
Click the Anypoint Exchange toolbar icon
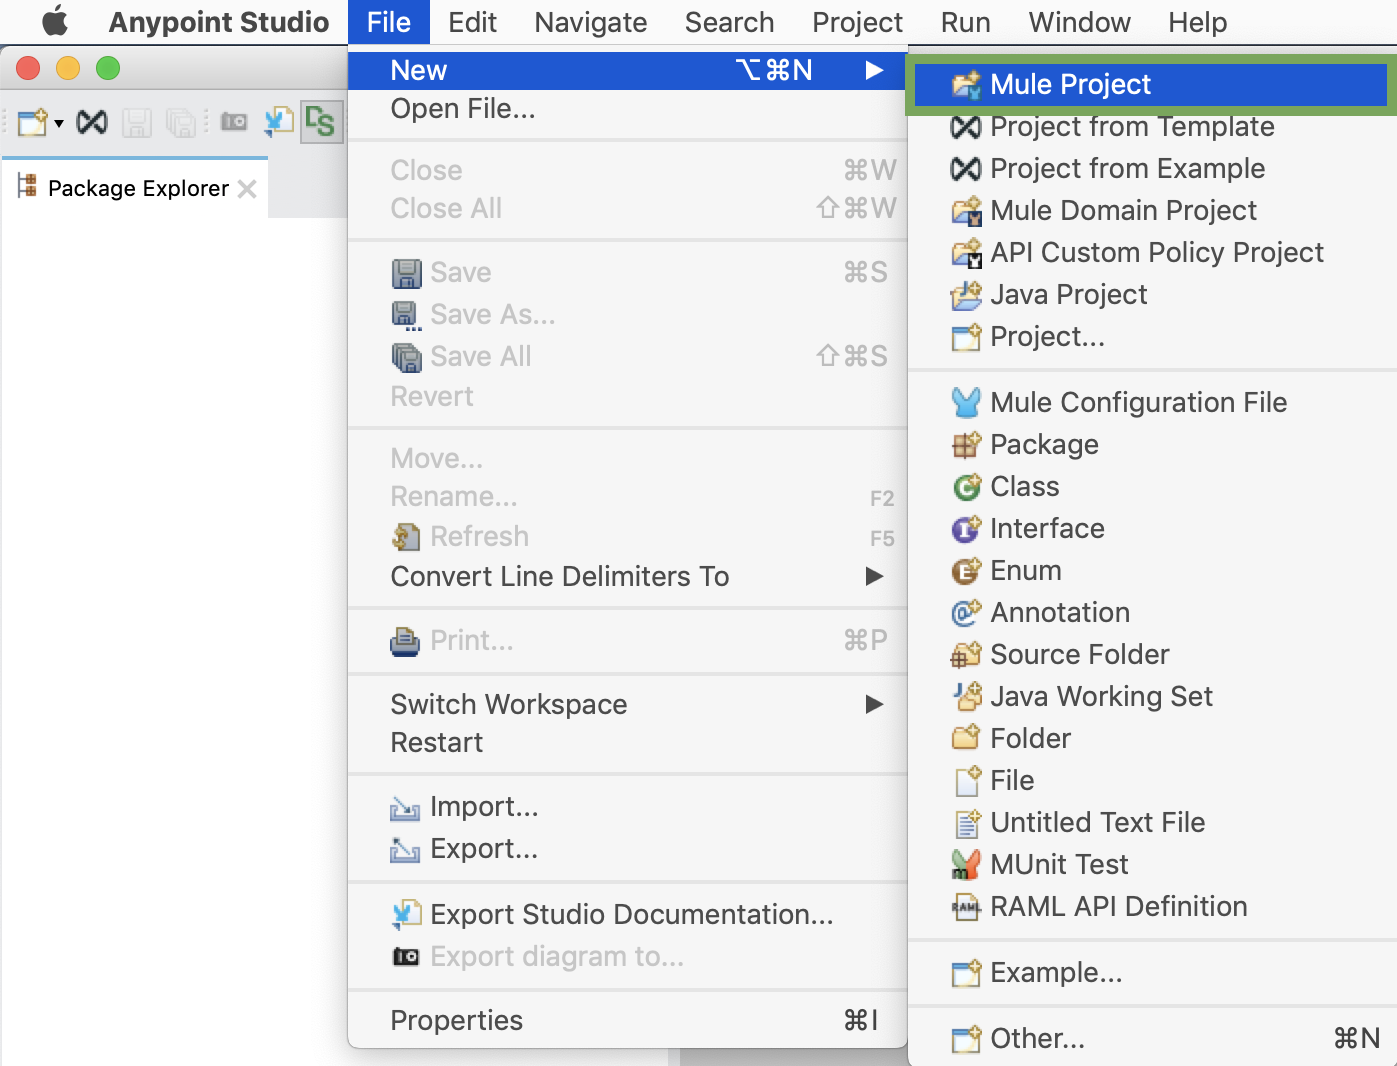pos(92,122)
